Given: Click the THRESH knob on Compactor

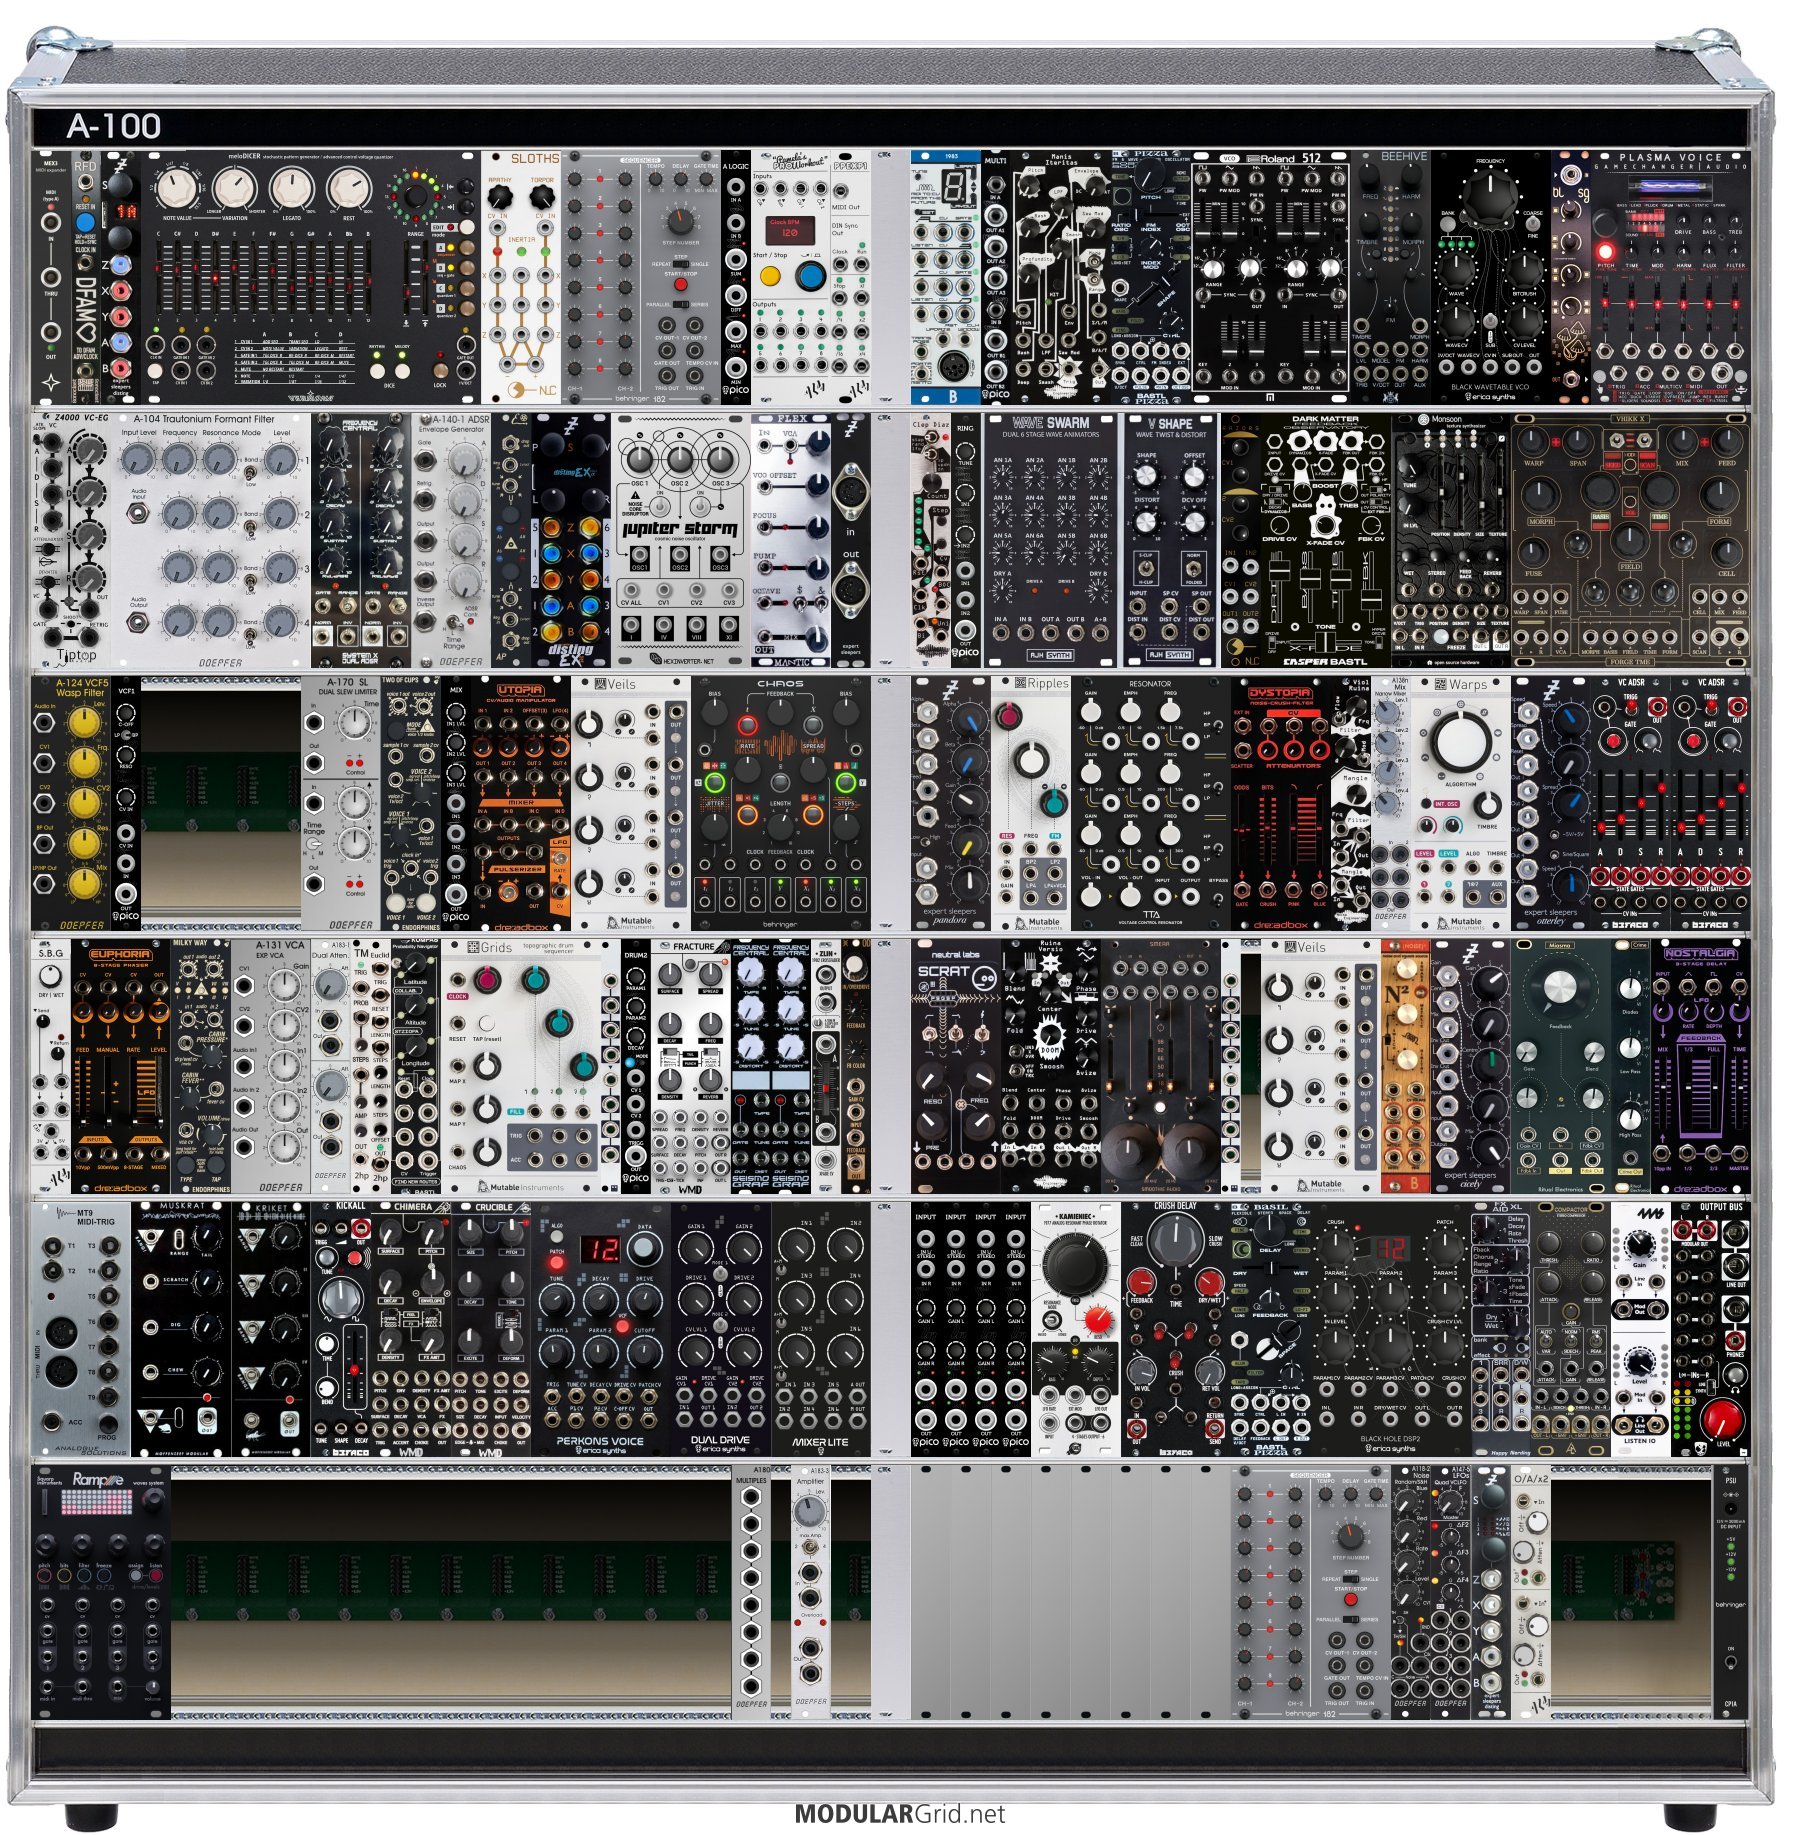Looking at the screenshot, I should point(1550,1245).
